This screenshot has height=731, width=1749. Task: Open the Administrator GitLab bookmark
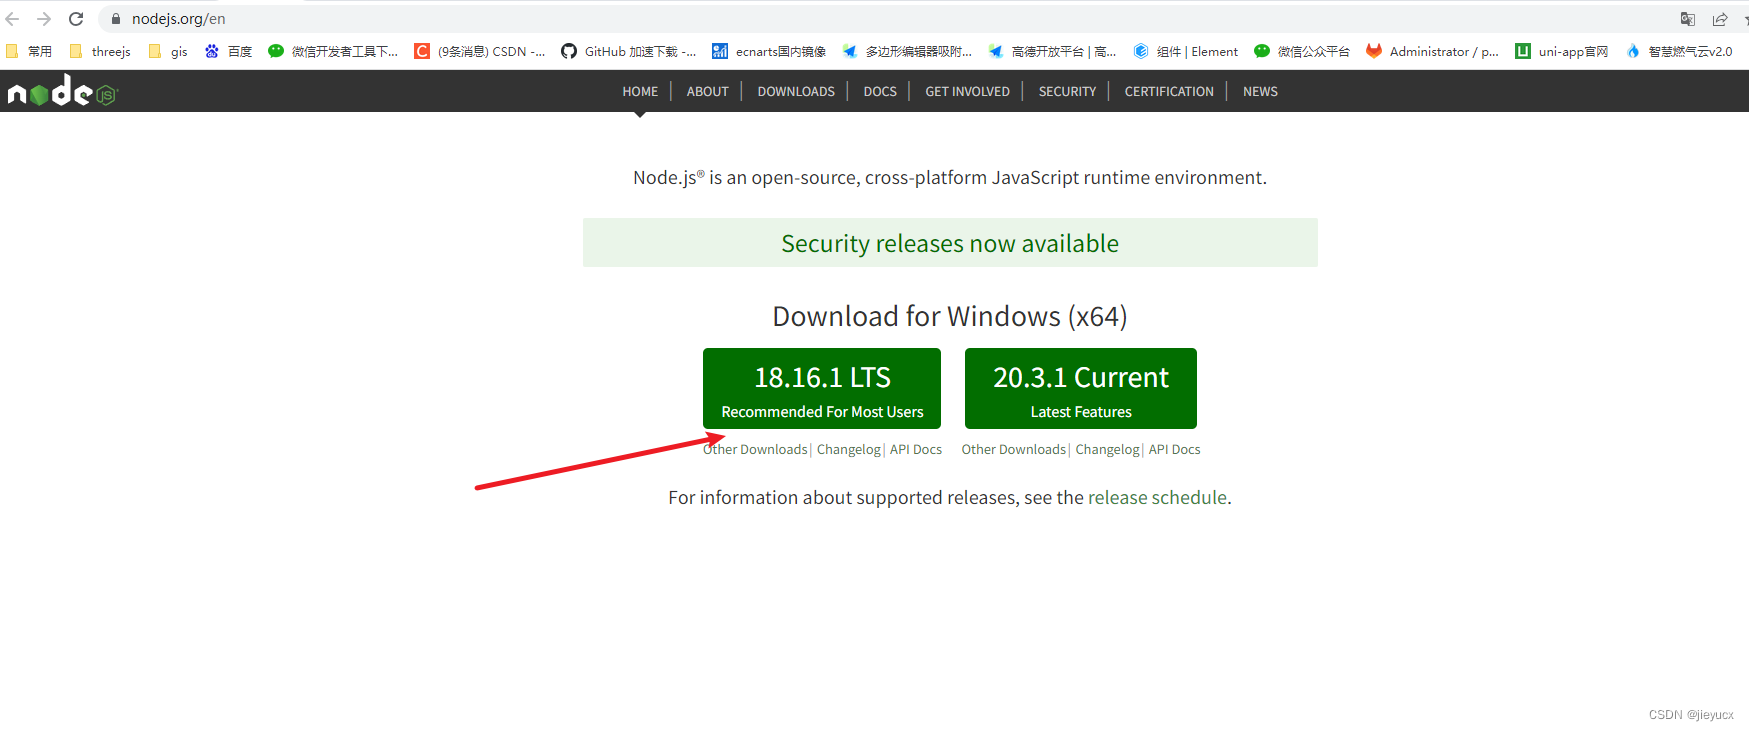tap(1432, 51)
